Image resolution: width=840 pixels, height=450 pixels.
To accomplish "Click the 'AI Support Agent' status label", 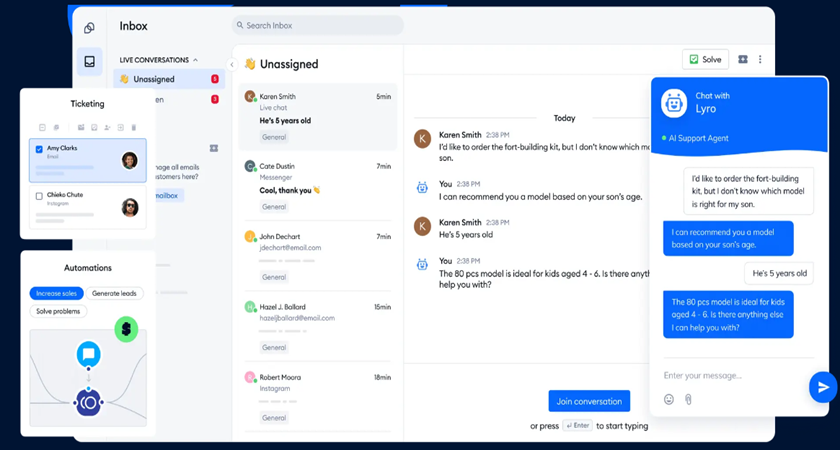I will pos(699,138).
